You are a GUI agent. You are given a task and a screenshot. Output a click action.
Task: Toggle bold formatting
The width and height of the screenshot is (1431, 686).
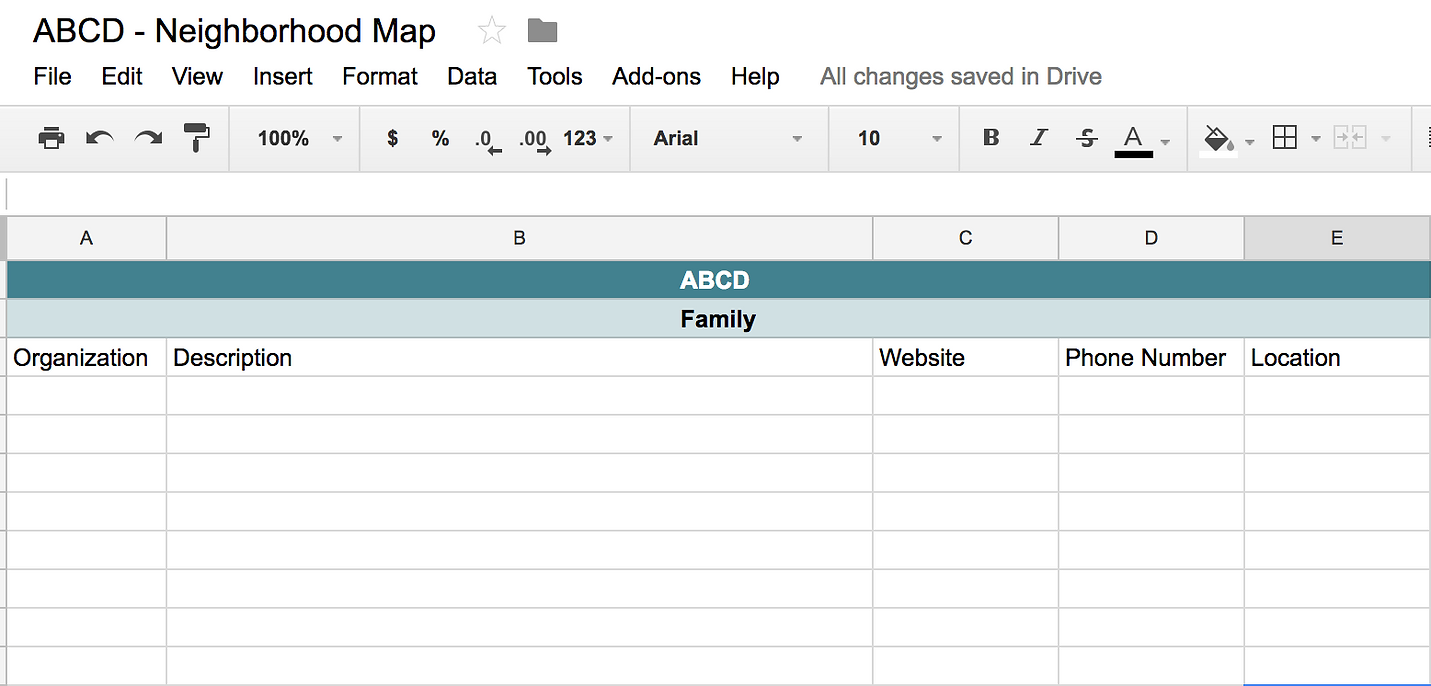991,138
